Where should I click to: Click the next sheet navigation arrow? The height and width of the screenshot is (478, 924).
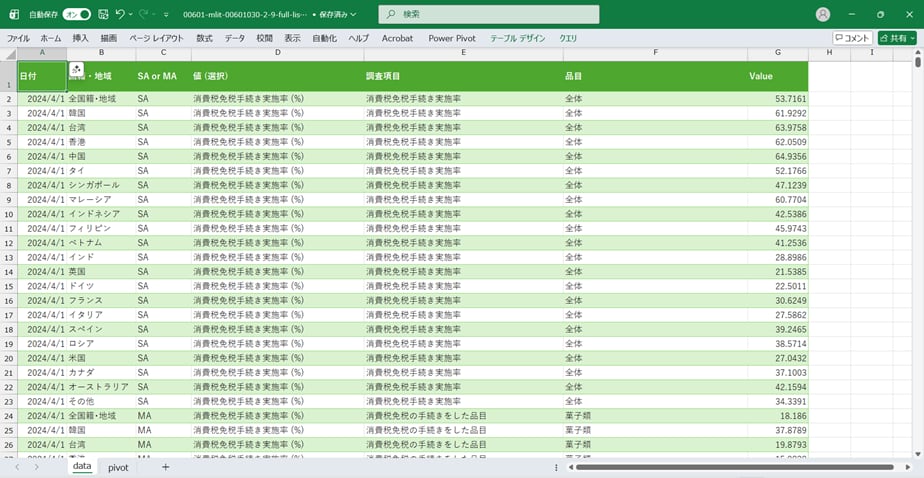[x=37, y=467]
